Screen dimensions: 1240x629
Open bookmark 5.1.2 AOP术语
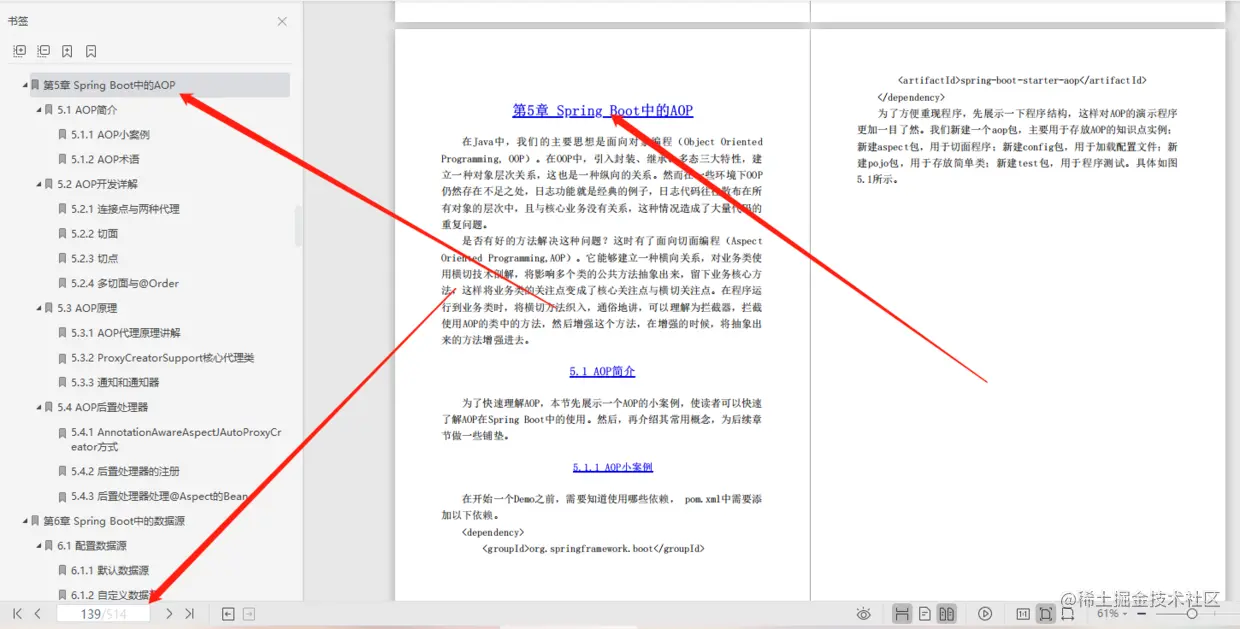(x=105, y=159)
